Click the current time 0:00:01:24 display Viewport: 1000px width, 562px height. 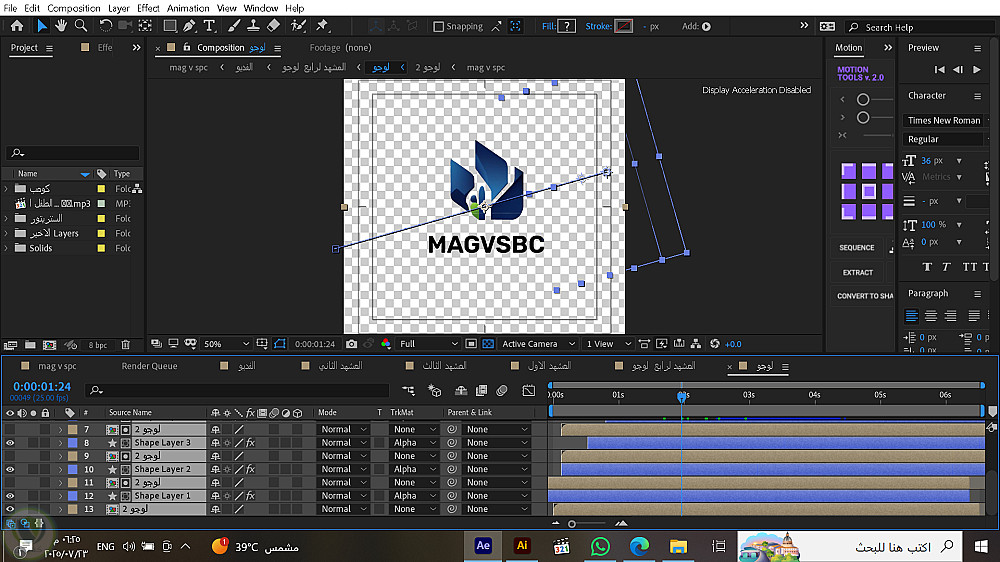pyautogui.click(x=42, y=387)
